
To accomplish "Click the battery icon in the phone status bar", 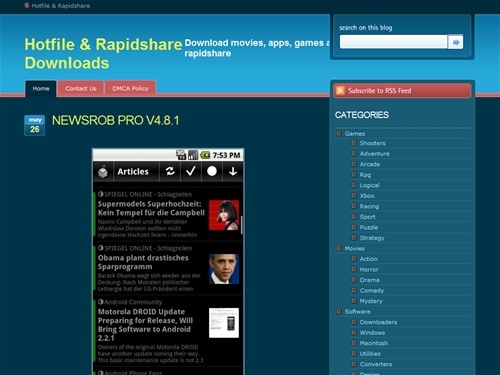I will (205, 155).
